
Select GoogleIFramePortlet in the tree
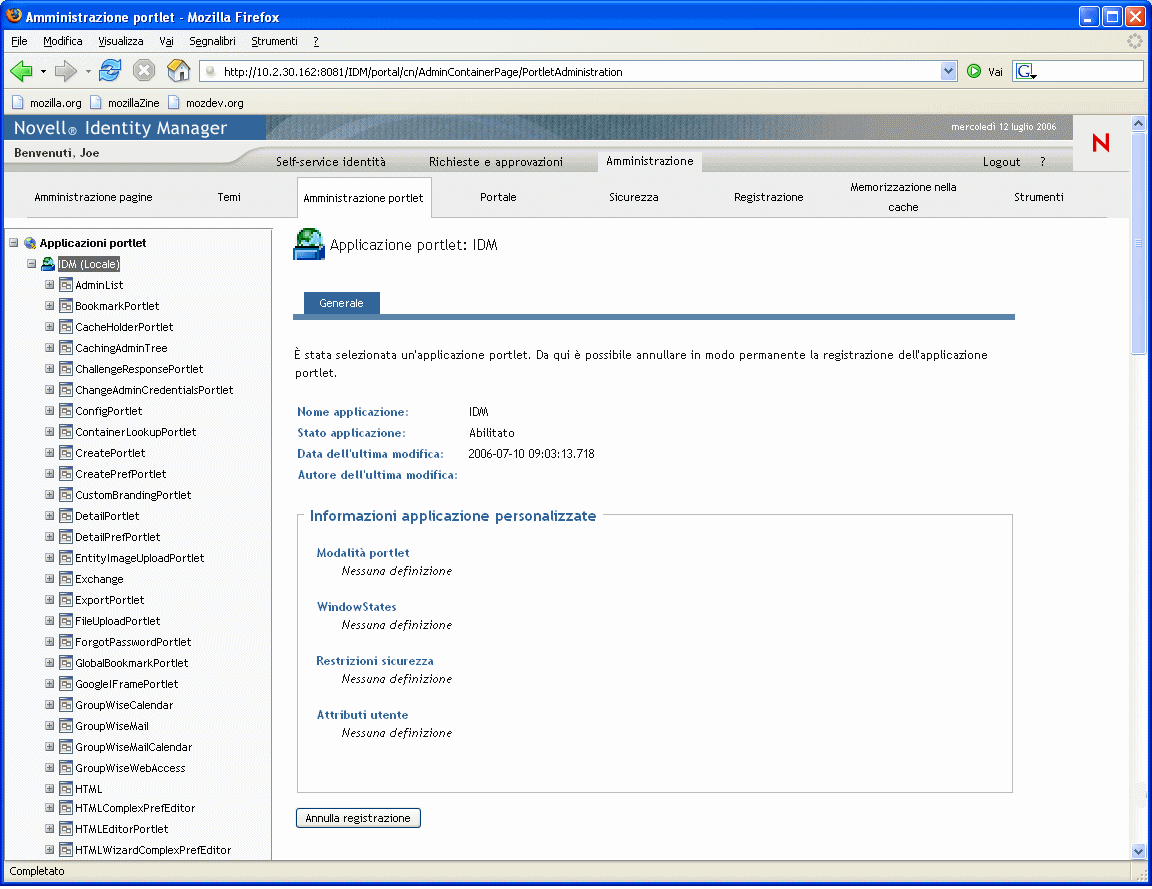pos(126,684)
